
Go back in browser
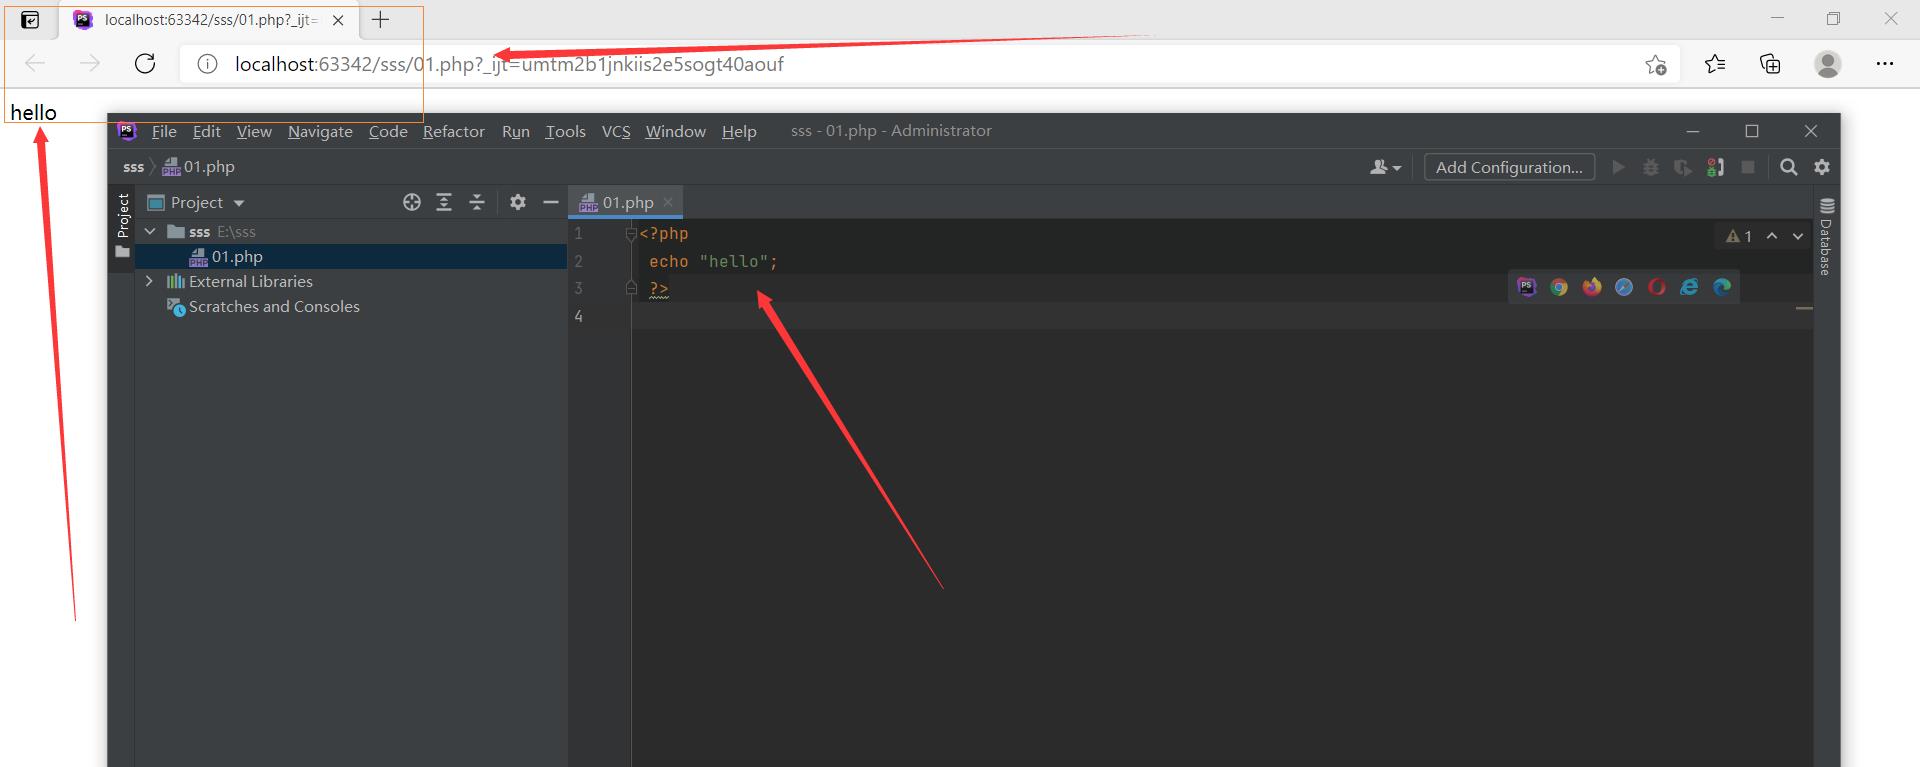click(36, 64)
